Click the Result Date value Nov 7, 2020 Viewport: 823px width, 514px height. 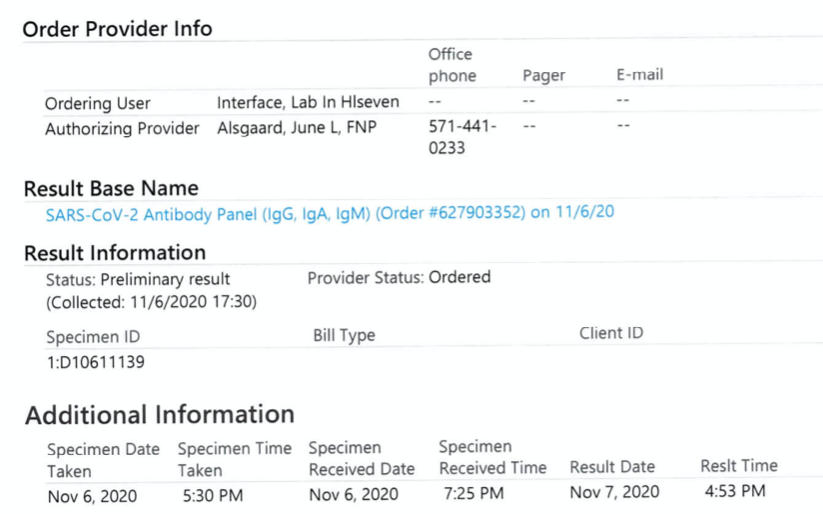tap(615, 492)
